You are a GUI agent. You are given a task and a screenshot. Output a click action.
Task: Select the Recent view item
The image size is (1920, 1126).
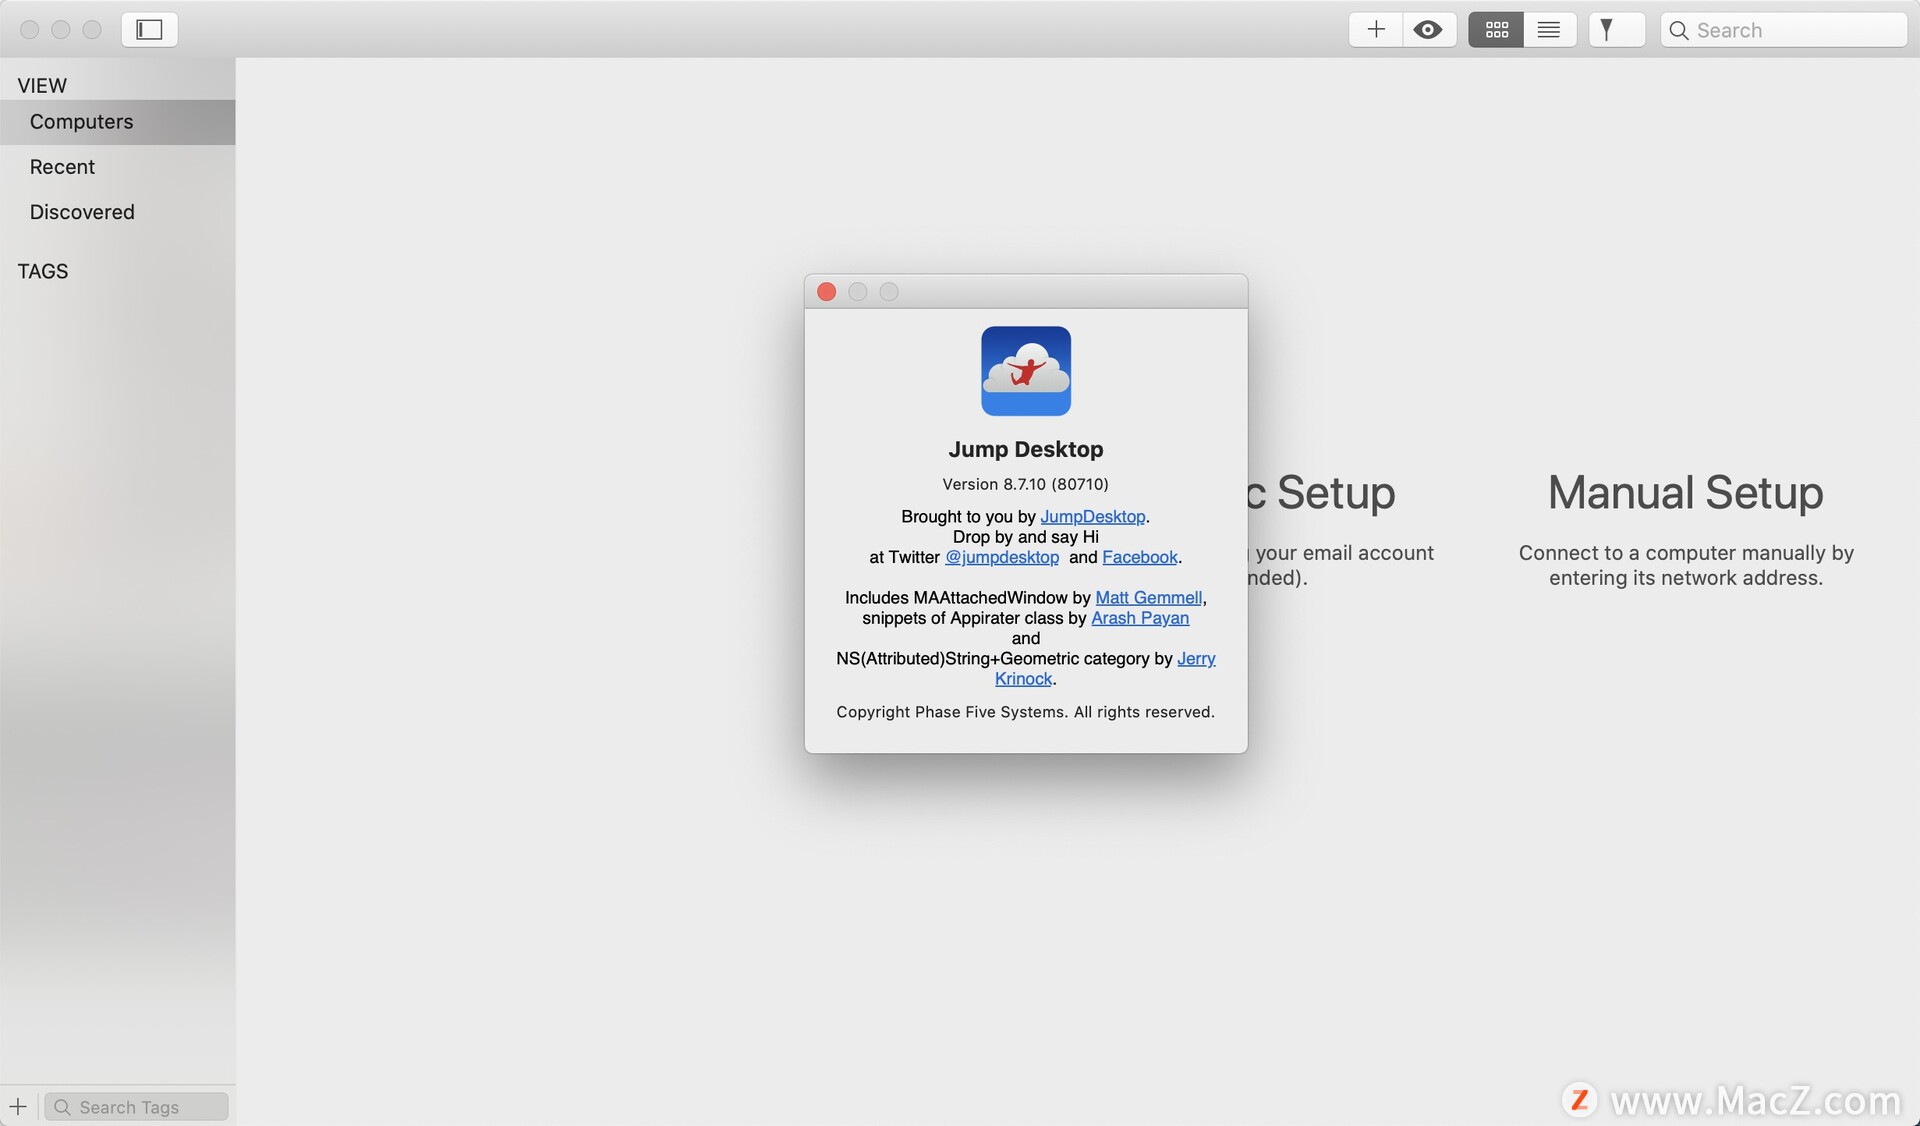[x=62, y=166]
